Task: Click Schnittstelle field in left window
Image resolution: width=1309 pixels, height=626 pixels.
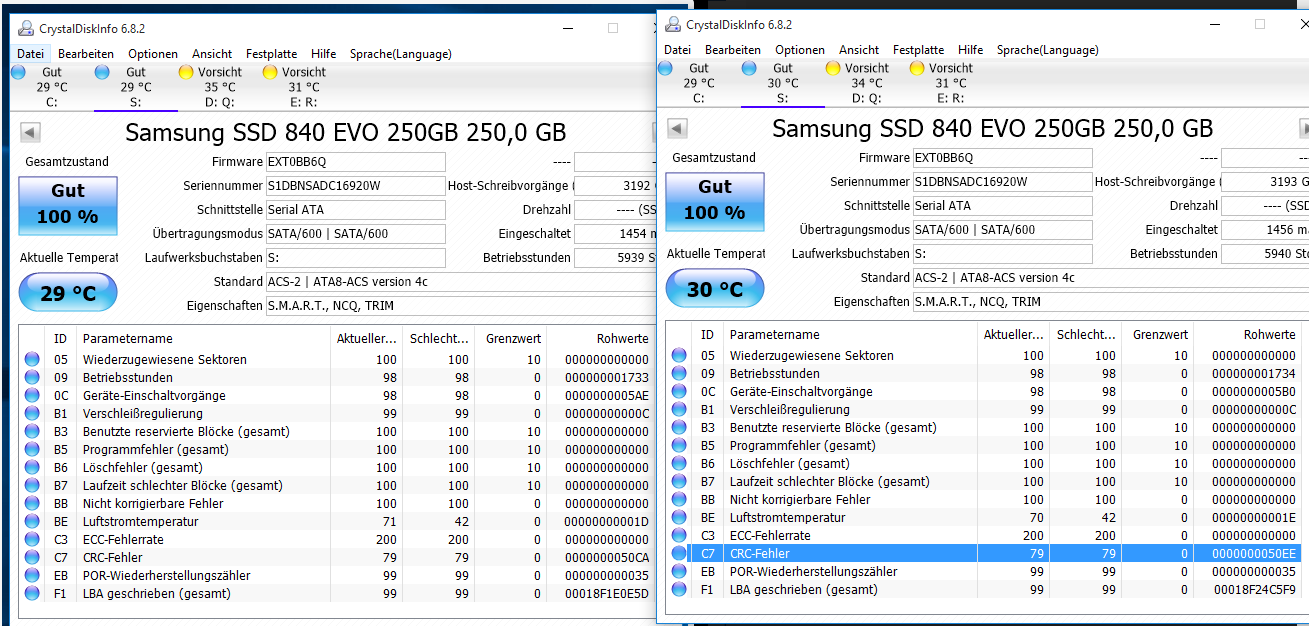Action: [x=355, y=210]
